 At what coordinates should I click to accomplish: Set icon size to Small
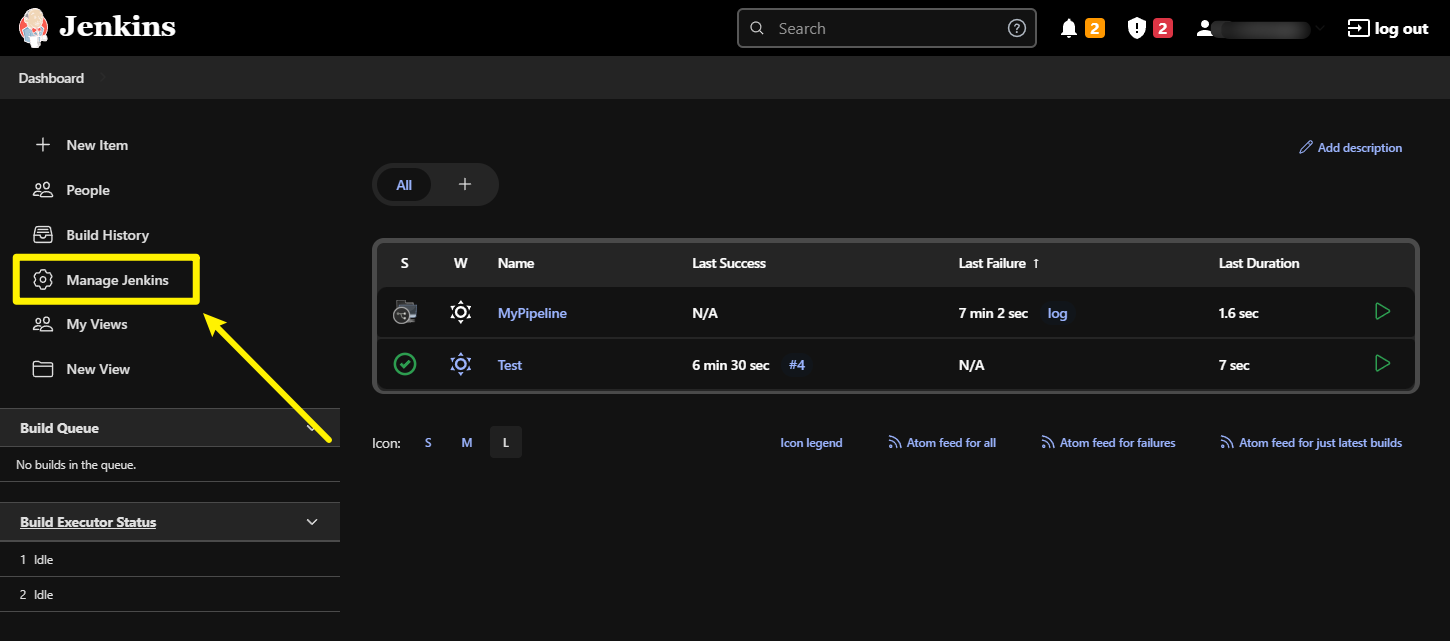428,443
